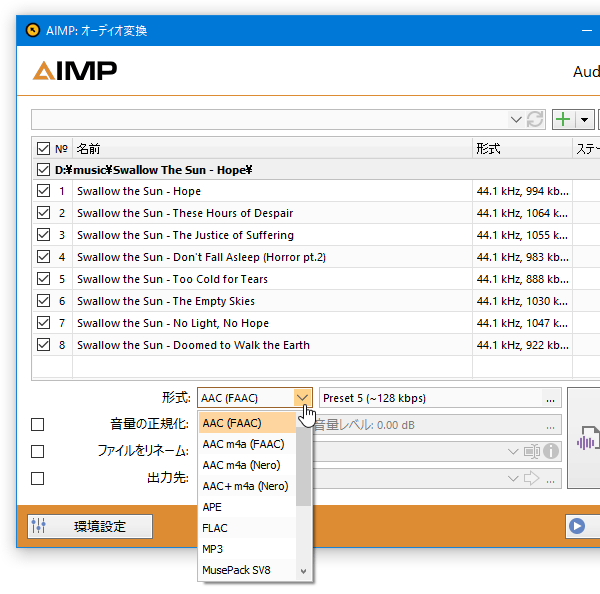
Task: Click the AIMP app icon in title bar
Action: [33, 30]
